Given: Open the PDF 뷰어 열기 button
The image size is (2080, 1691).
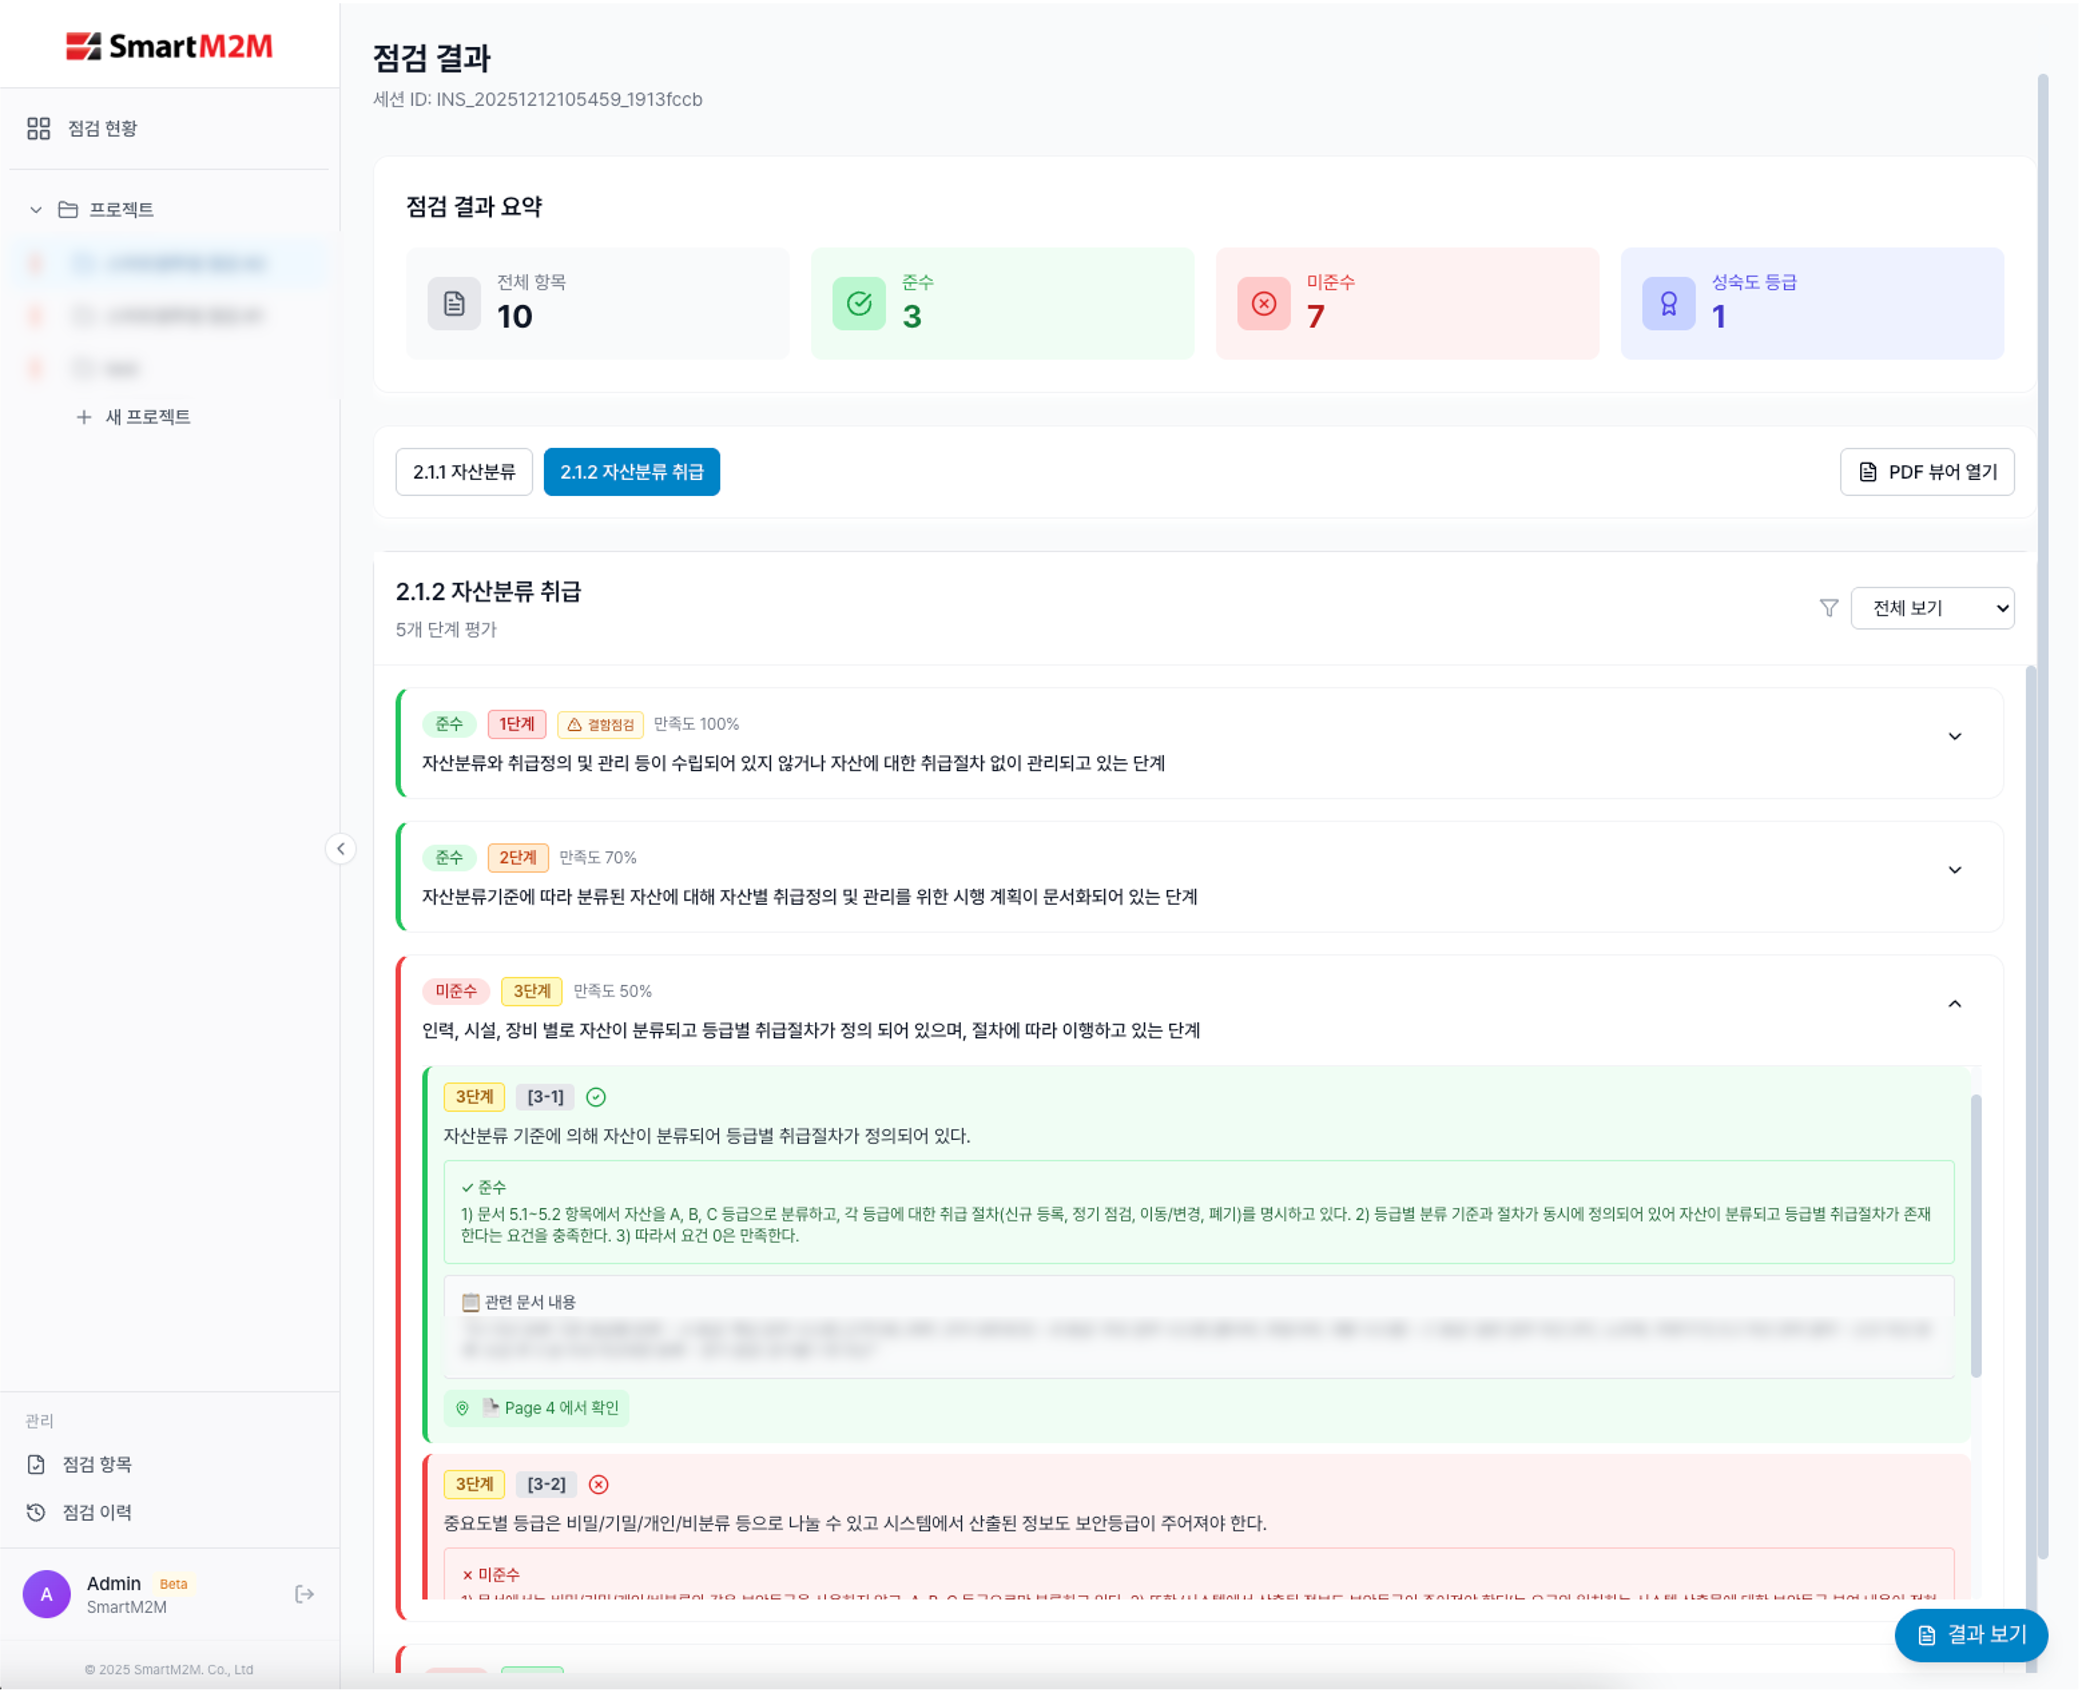Looking at the screenshot, I should (x=1926, y=472).
